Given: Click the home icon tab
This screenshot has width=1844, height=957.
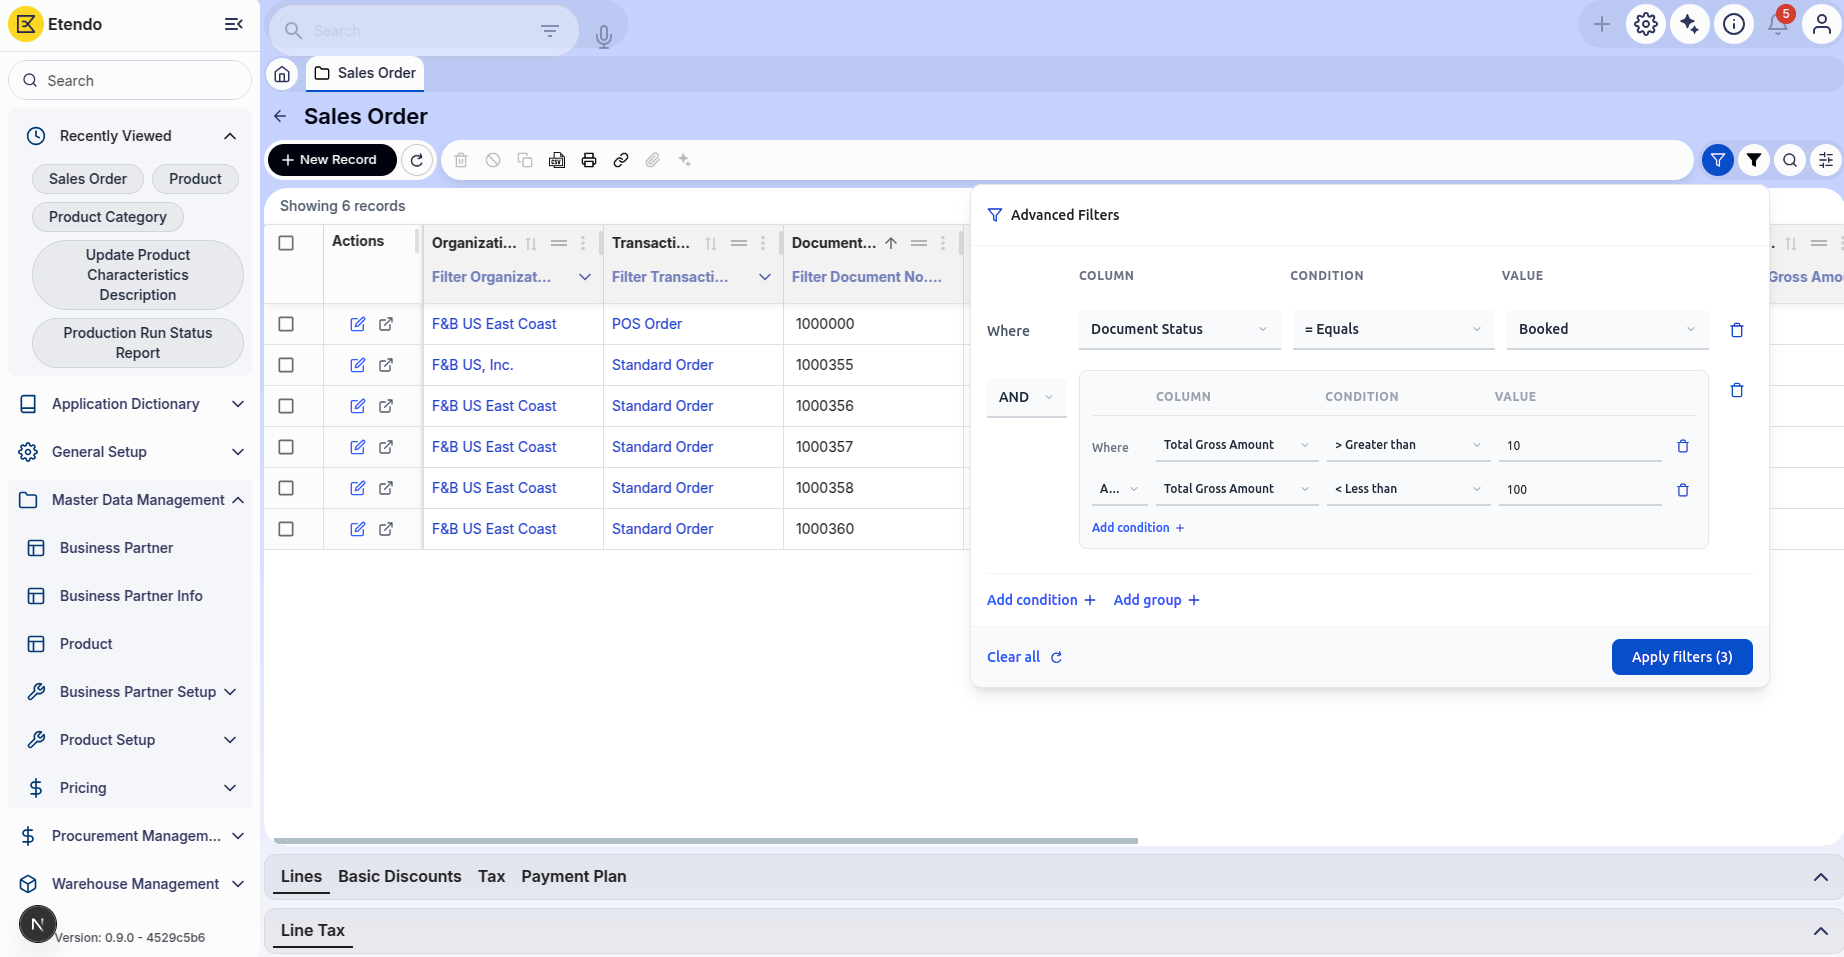Looking at the screenshot, I should (282, 74).
